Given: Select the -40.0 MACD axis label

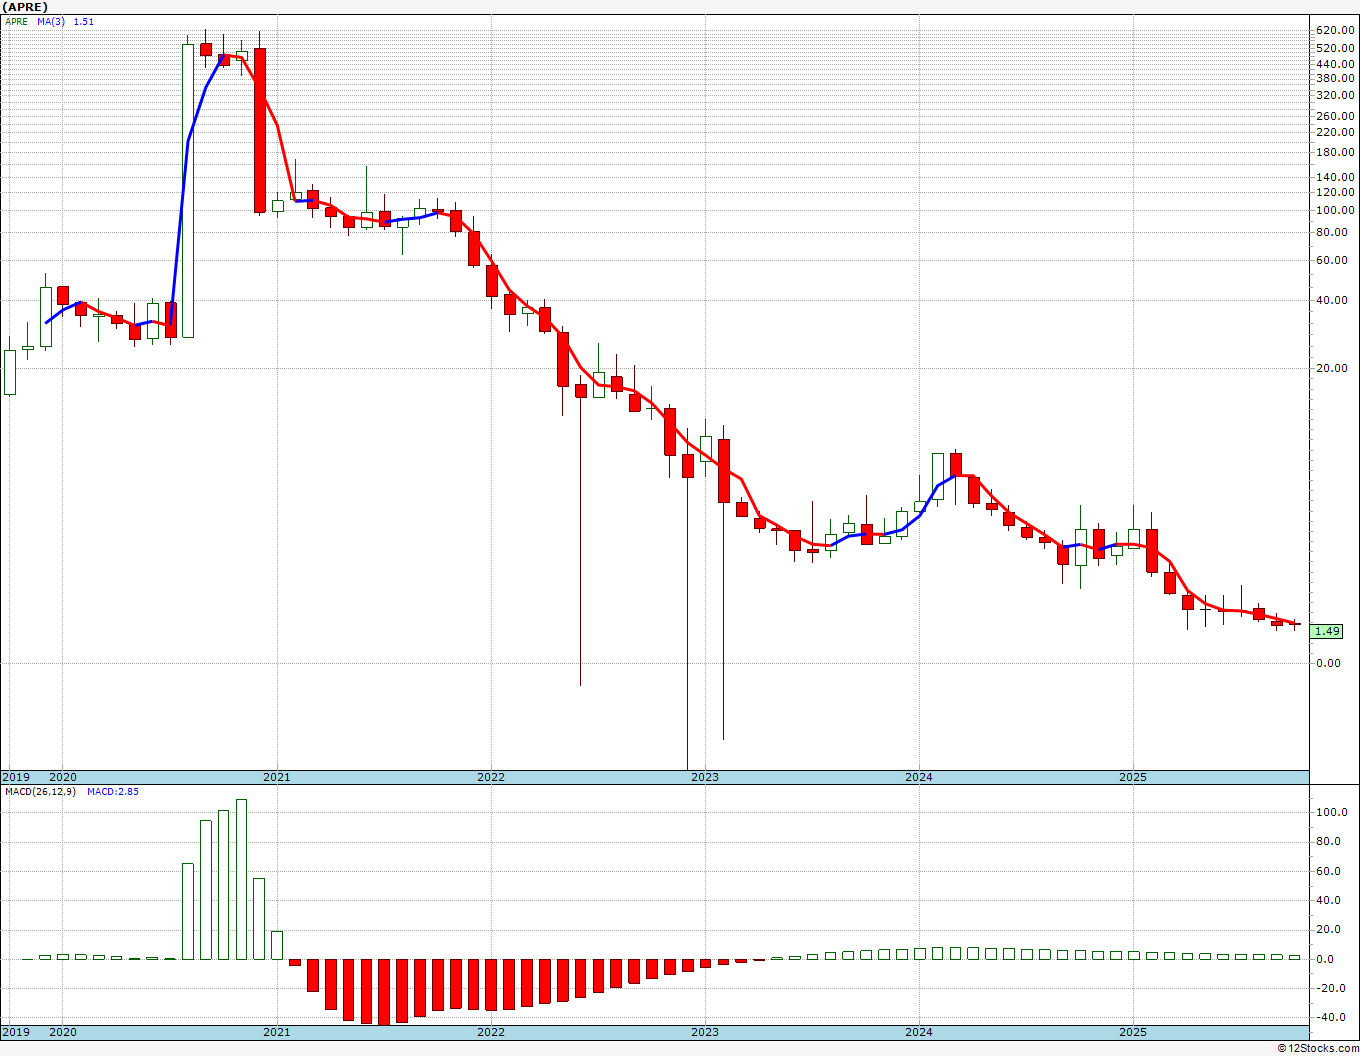Looking at the screenshot, I should point(1330,1017).
